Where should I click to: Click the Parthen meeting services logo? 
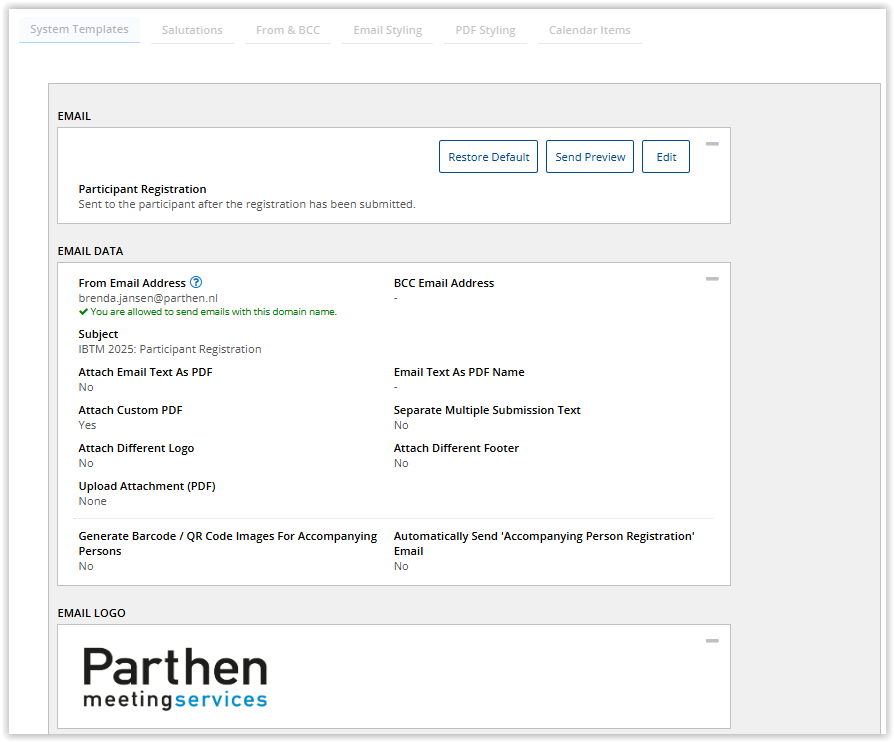tap(175, 677)
